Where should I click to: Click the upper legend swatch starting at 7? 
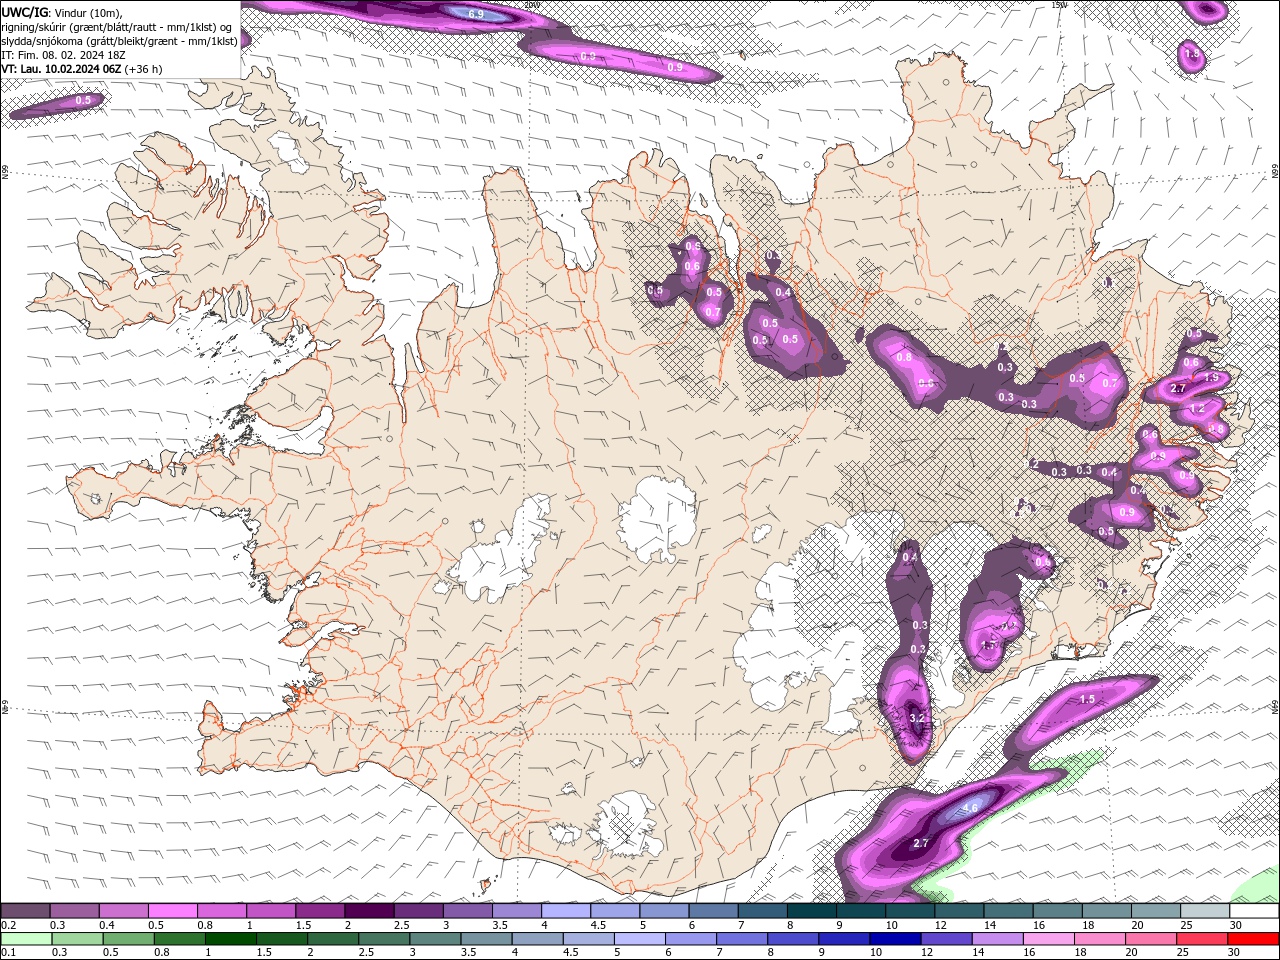point(762,911)
